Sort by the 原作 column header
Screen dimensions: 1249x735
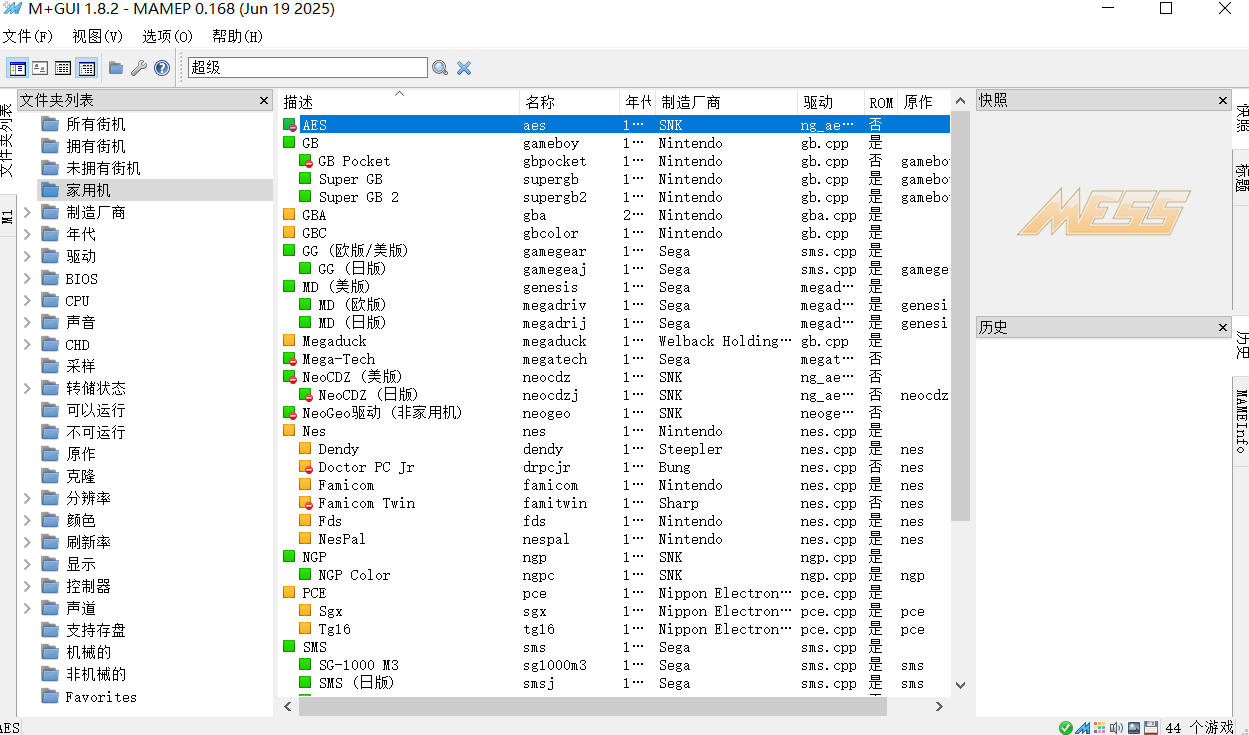click(x=922, y=102)
